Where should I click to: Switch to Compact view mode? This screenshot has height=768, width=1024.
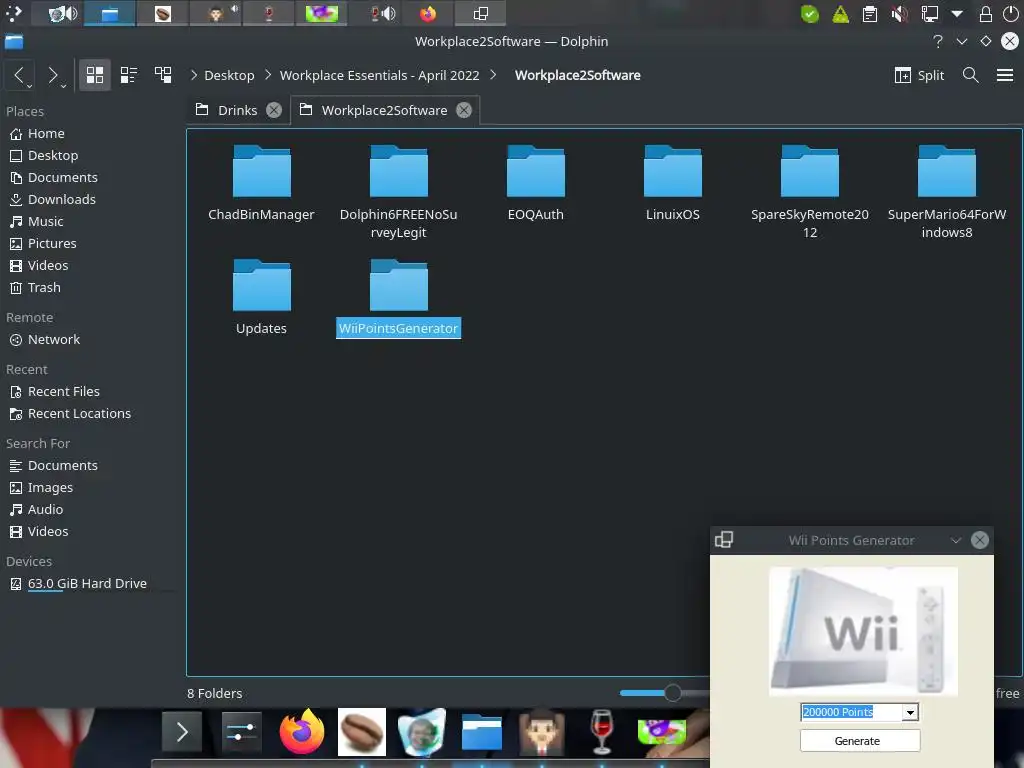[129, 75]
